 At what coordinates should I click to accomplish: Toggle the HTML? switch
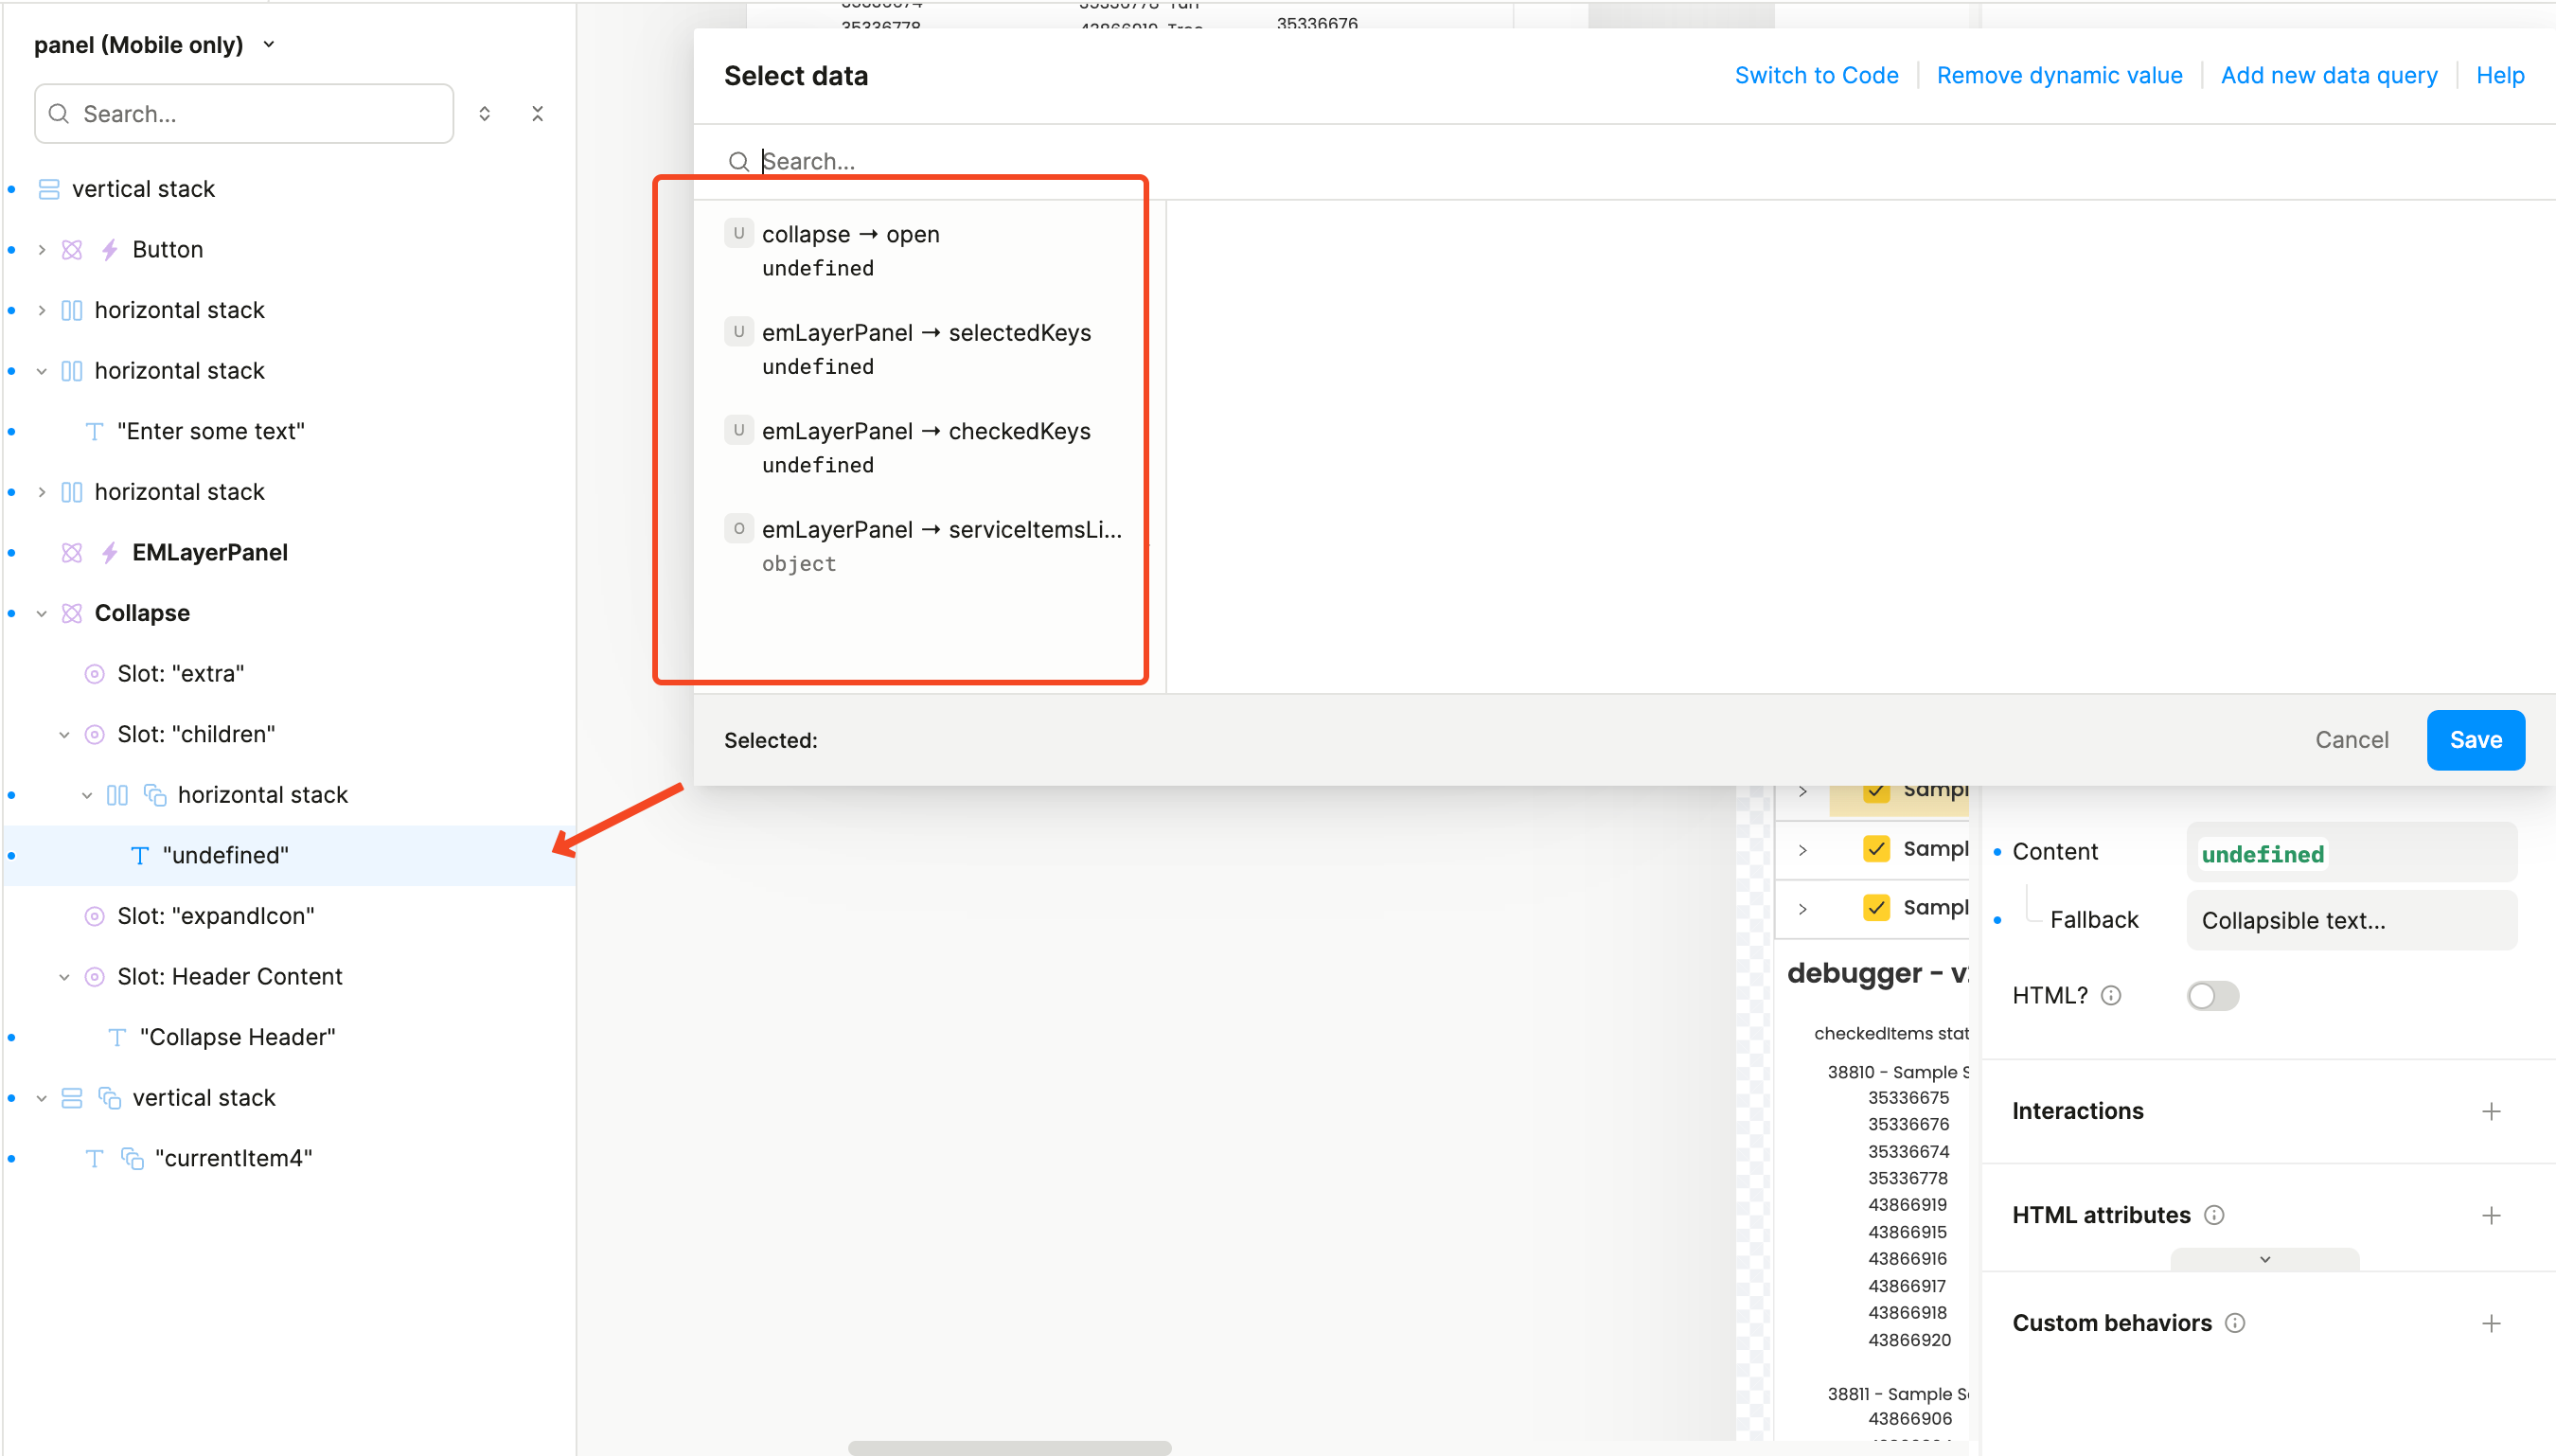pyautogui.click(x=2212, y=995)
